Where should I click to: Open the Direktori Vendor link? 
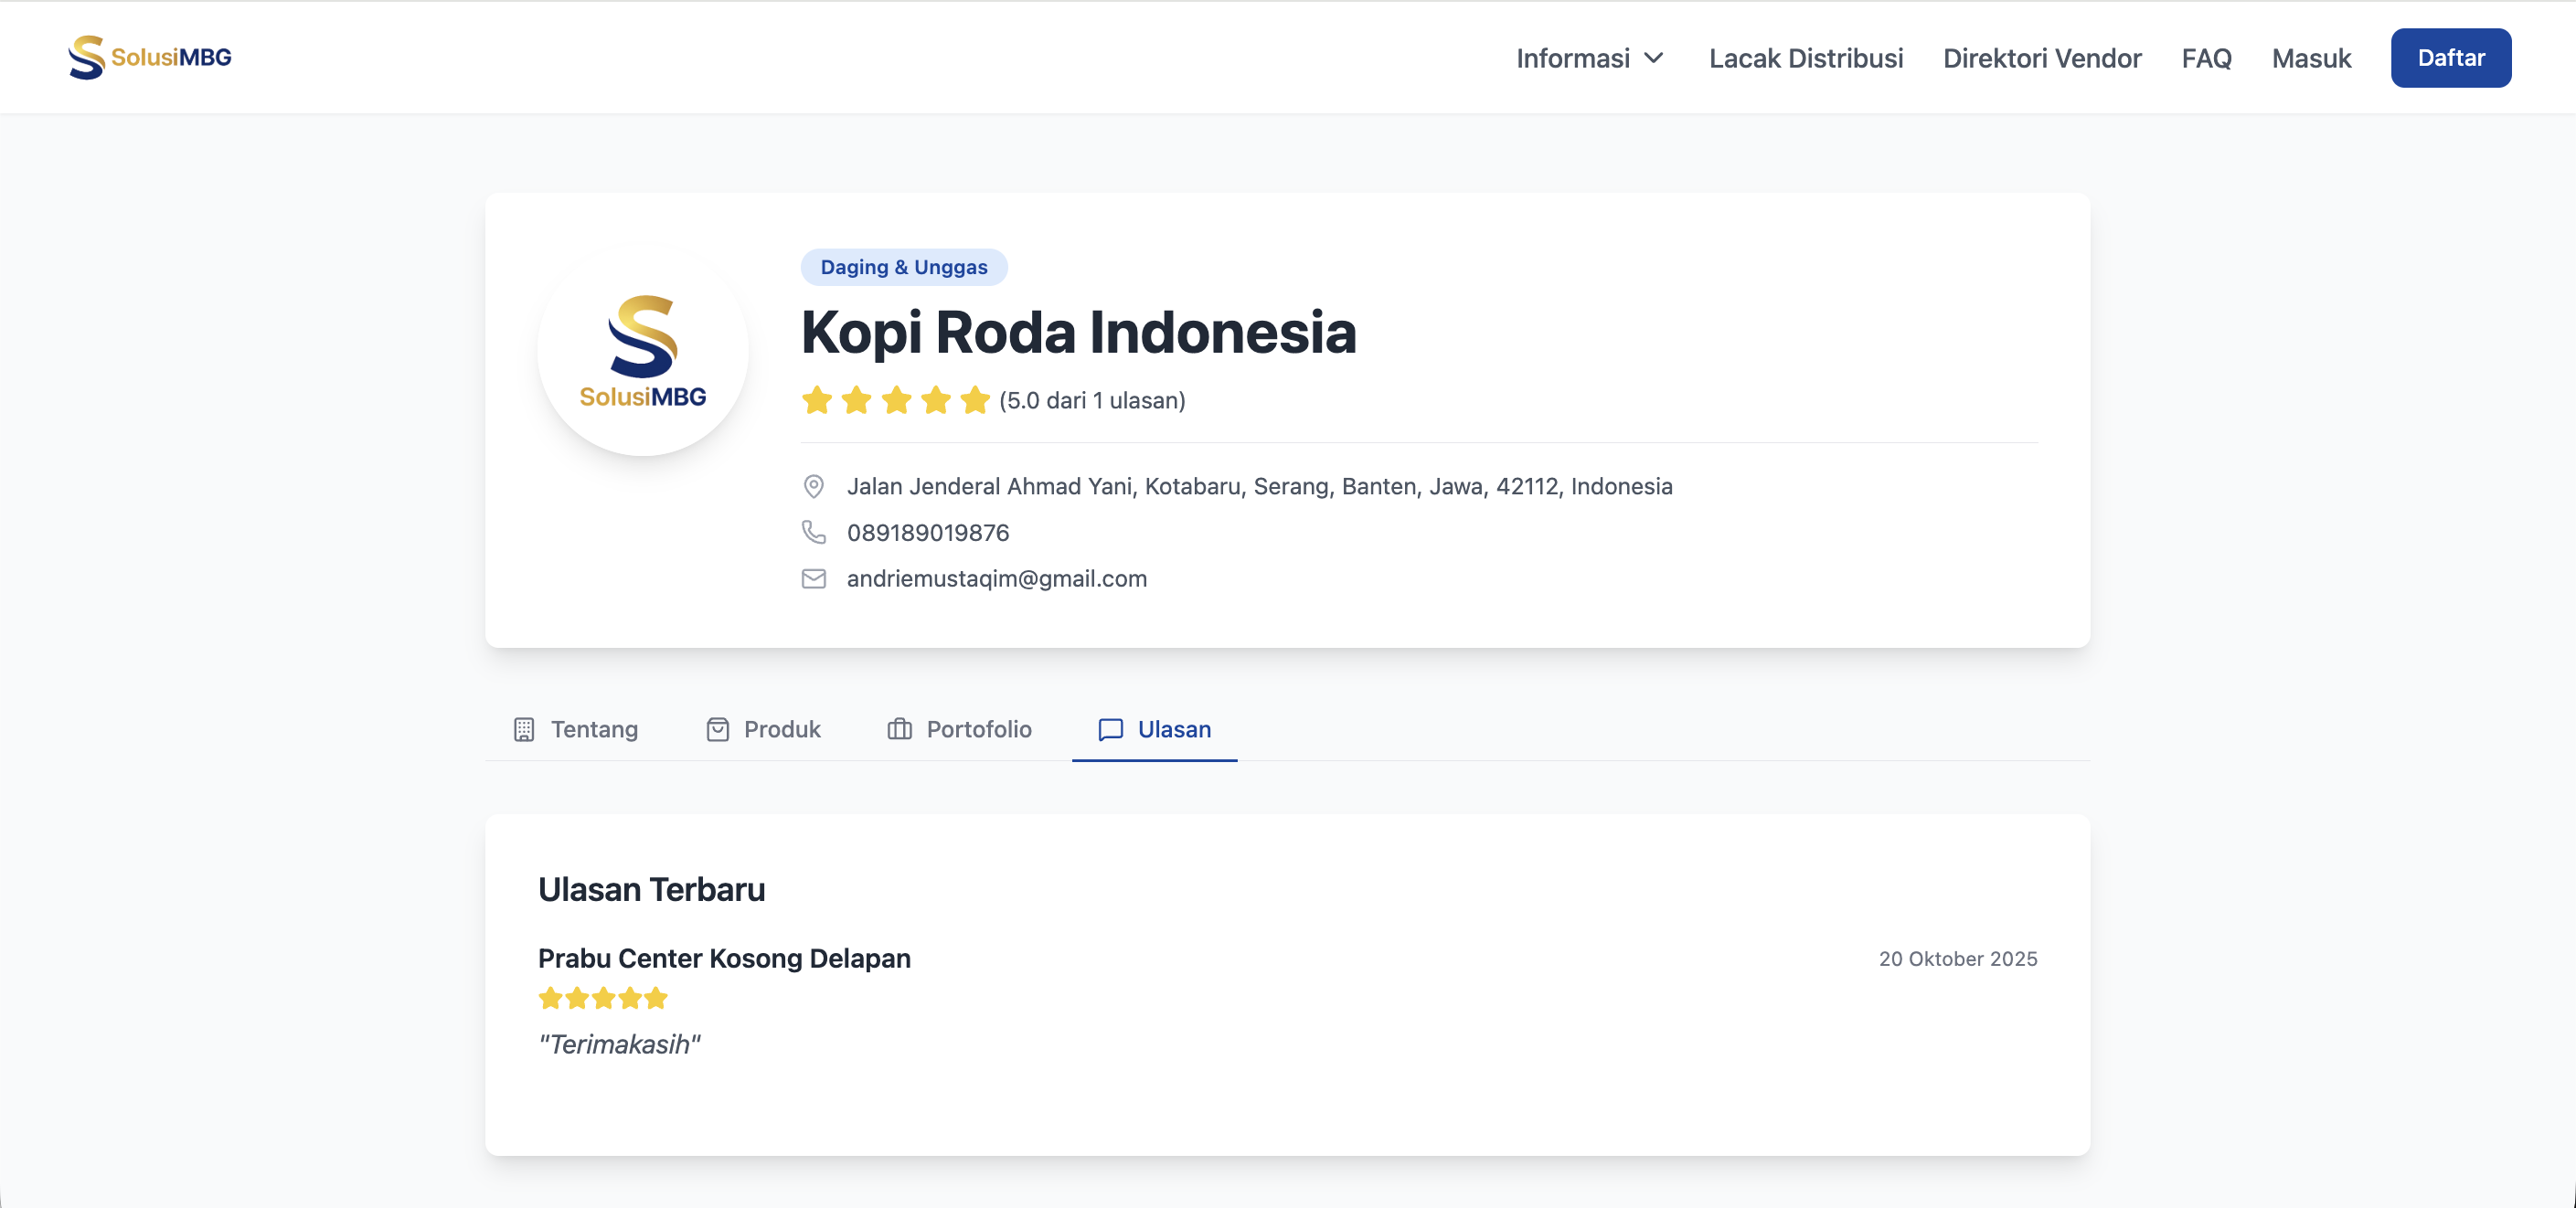coord(2041,58)
